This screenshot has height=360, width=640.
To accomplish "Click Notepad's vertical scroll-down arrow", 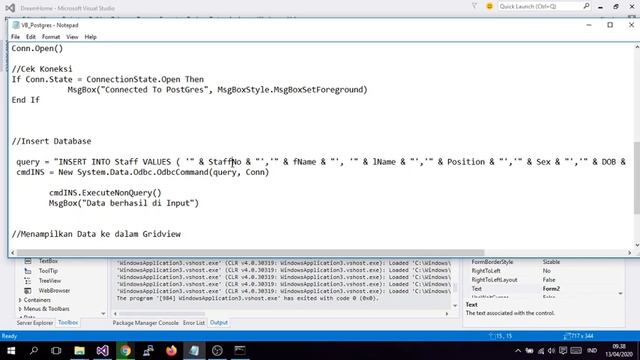I will pyautogui.click(x=637, y=245).
